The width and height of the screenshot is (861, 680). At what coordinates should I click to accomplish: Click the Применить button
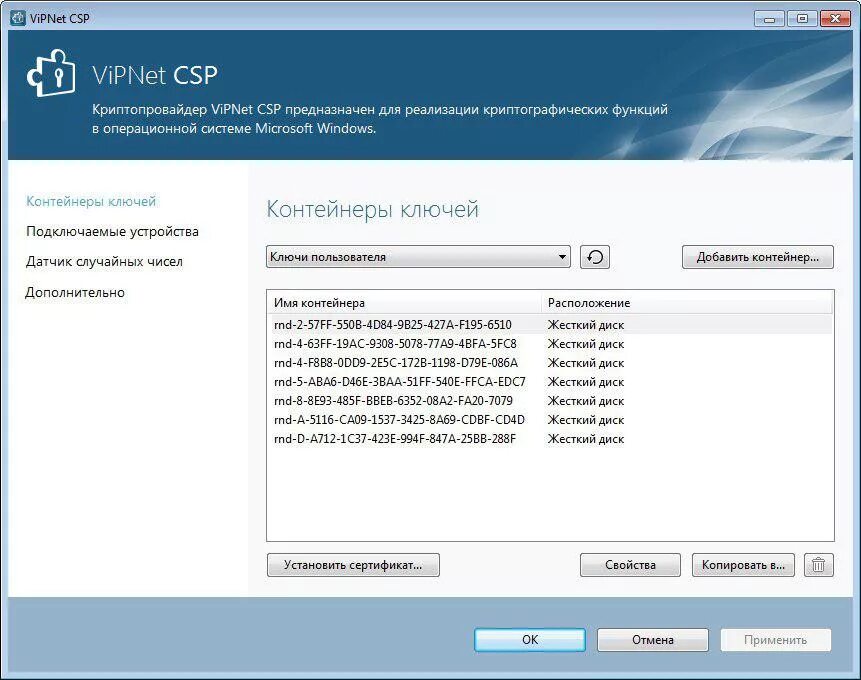click(775, 640)
